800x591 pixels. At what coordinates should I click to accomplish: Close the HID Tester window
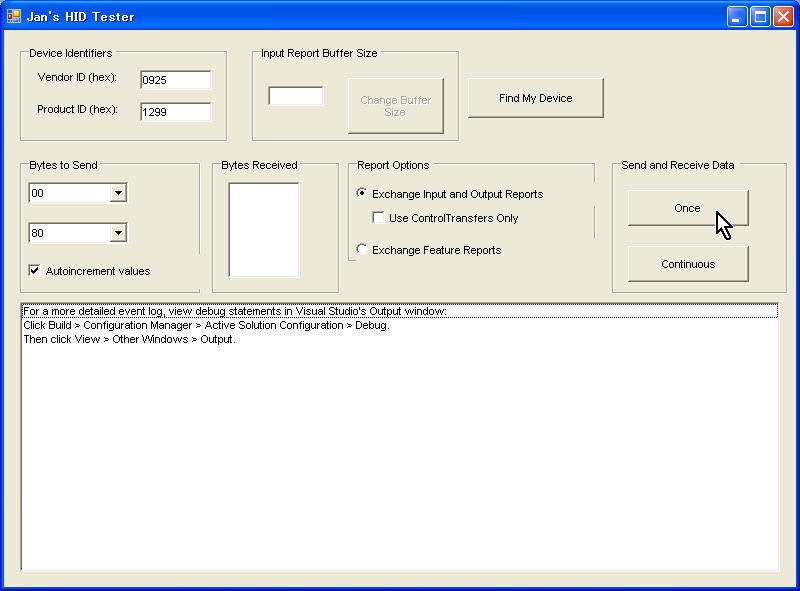click(x=783, y=17)
